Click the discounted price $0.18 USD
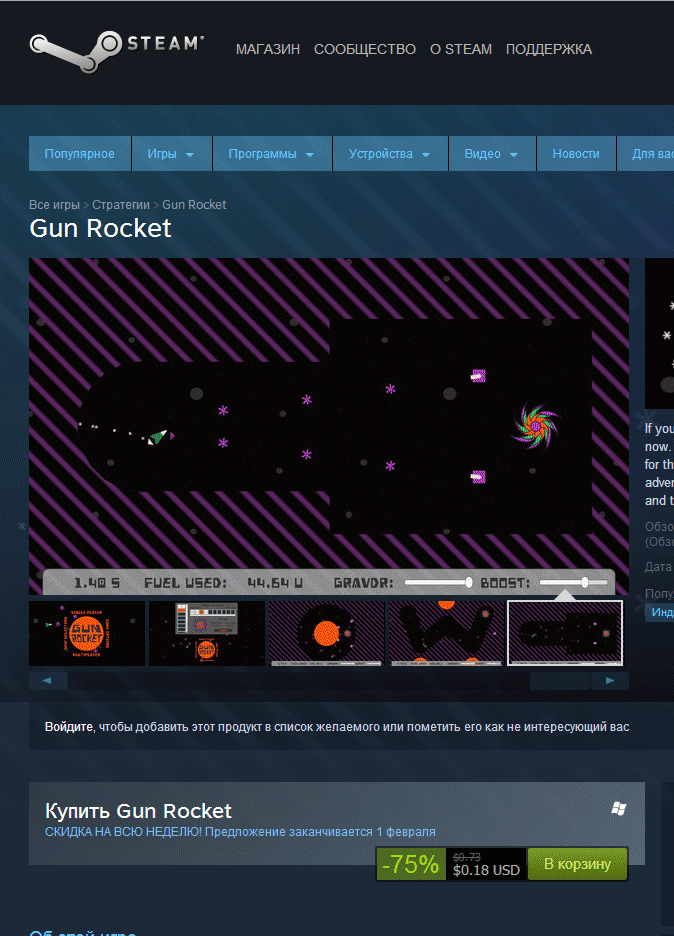674x936 pixels. tap(487, 870)
